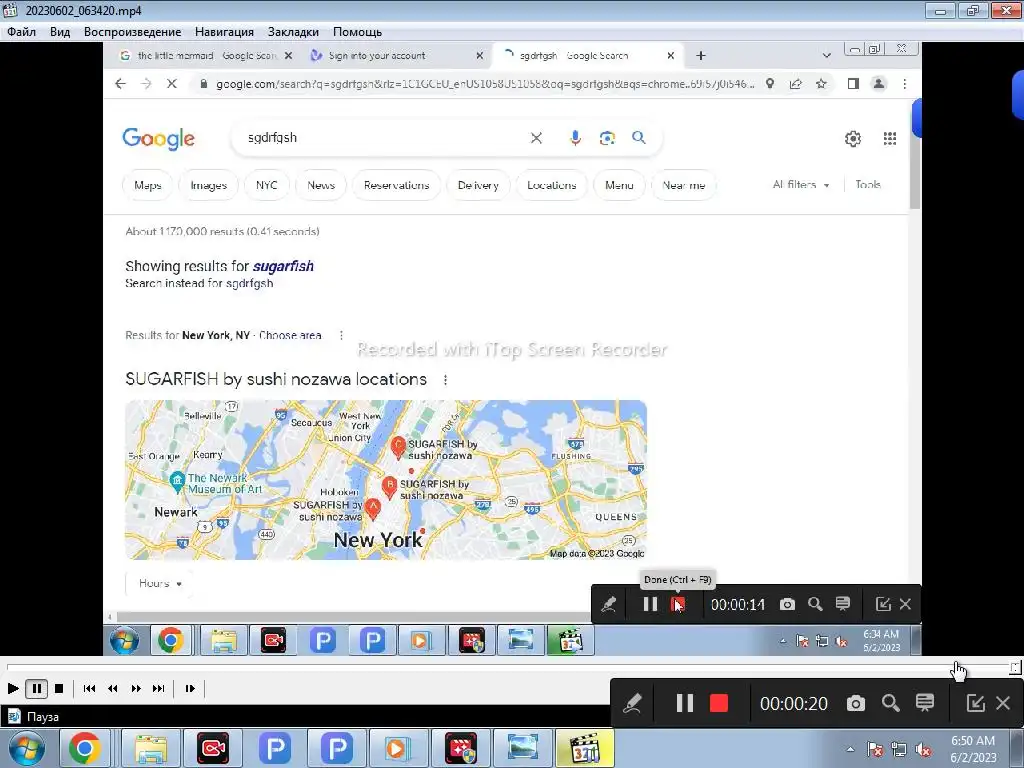Click the Google logo
The height and width of the screenshot is (768, 1024).
pos(159,138)
